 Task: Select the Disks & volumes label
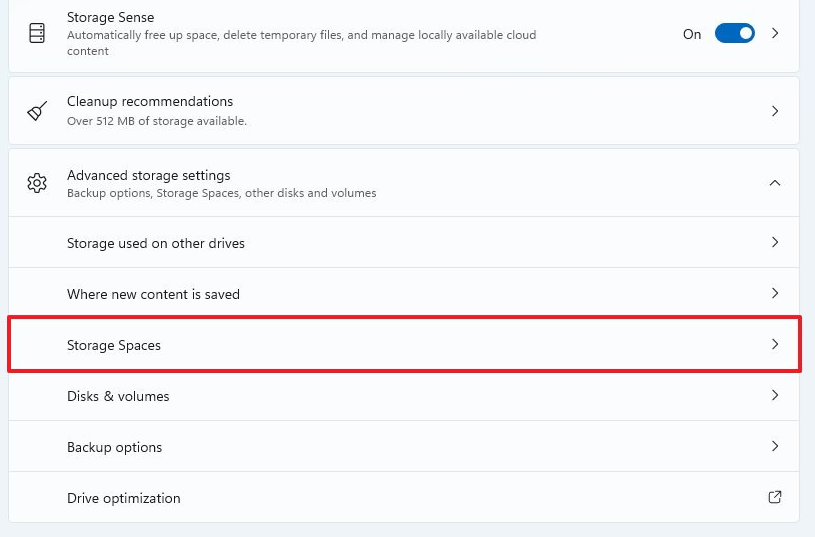tap(118, 396)
